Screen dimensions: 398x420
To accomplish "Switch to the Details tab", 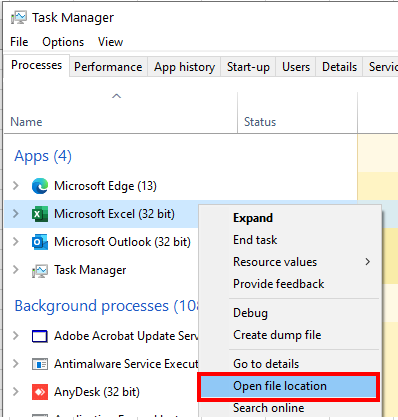I will 339,67.
